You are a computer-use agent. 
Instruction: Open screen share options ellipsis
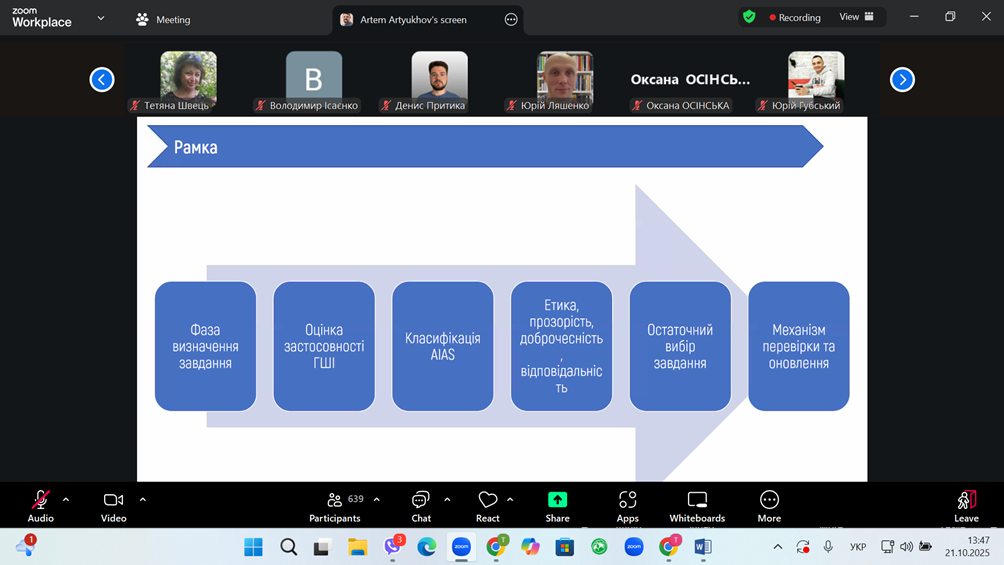pos(511,19)
